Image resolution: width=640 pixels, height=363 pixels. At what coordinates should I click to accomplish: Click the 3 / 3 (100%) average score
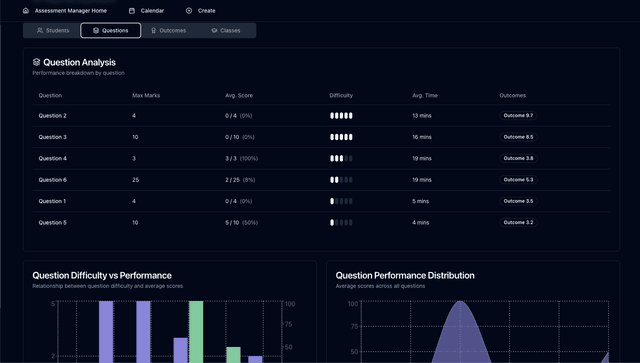click(242, 158)
